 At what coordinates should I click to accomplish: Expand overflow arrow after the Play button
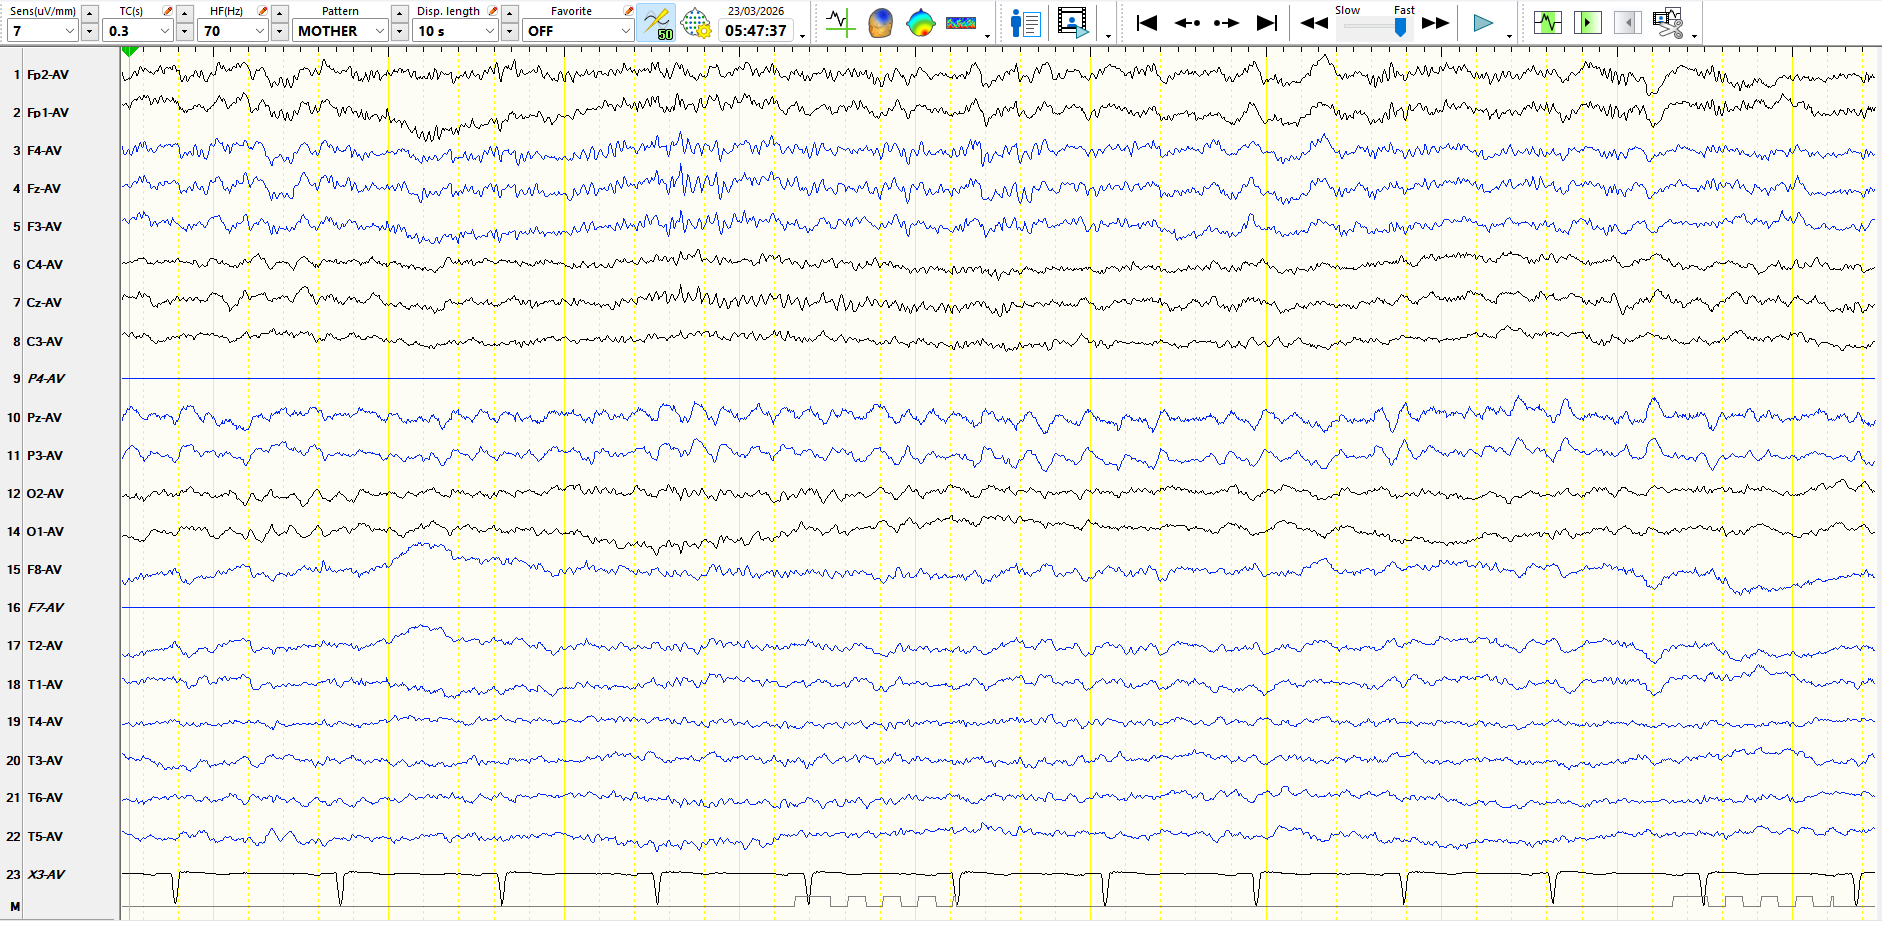click(1509, 35)
